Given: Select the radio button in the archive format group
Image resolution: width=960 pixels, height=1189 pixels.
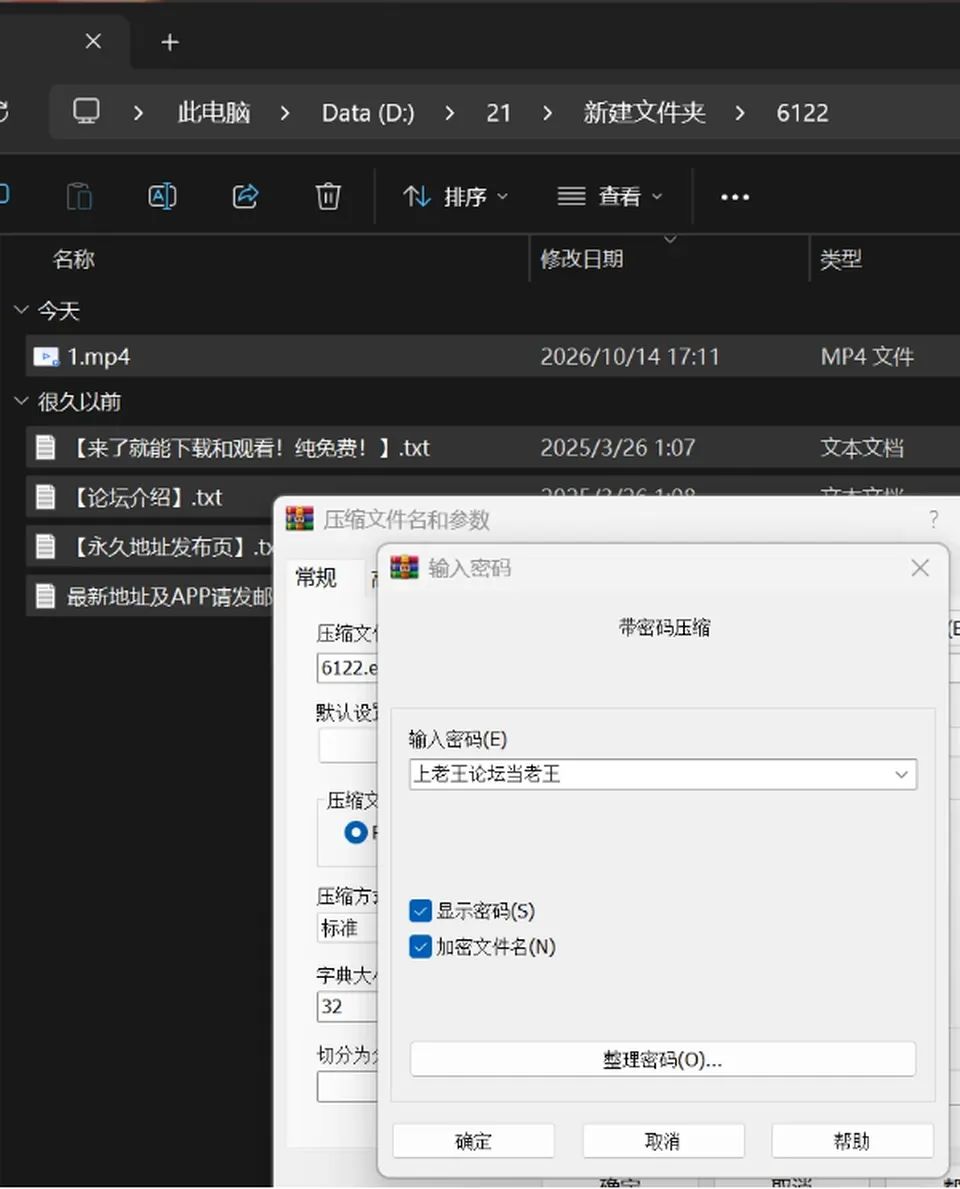Looking at the screenshot, I should click(356, 833).
